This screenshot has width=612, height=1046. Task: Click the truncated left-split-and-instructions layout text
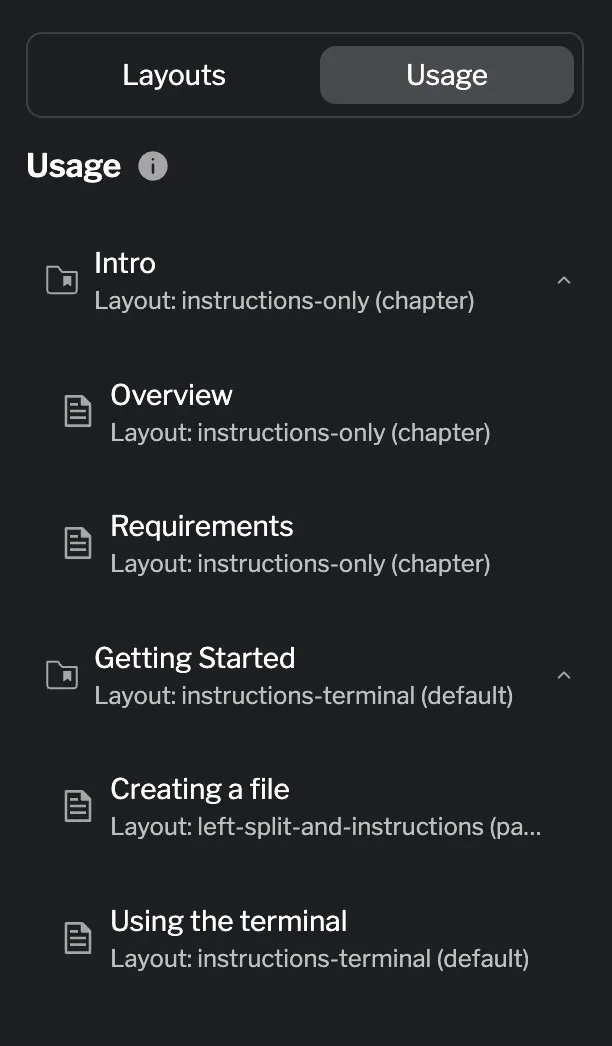(330, 826)
